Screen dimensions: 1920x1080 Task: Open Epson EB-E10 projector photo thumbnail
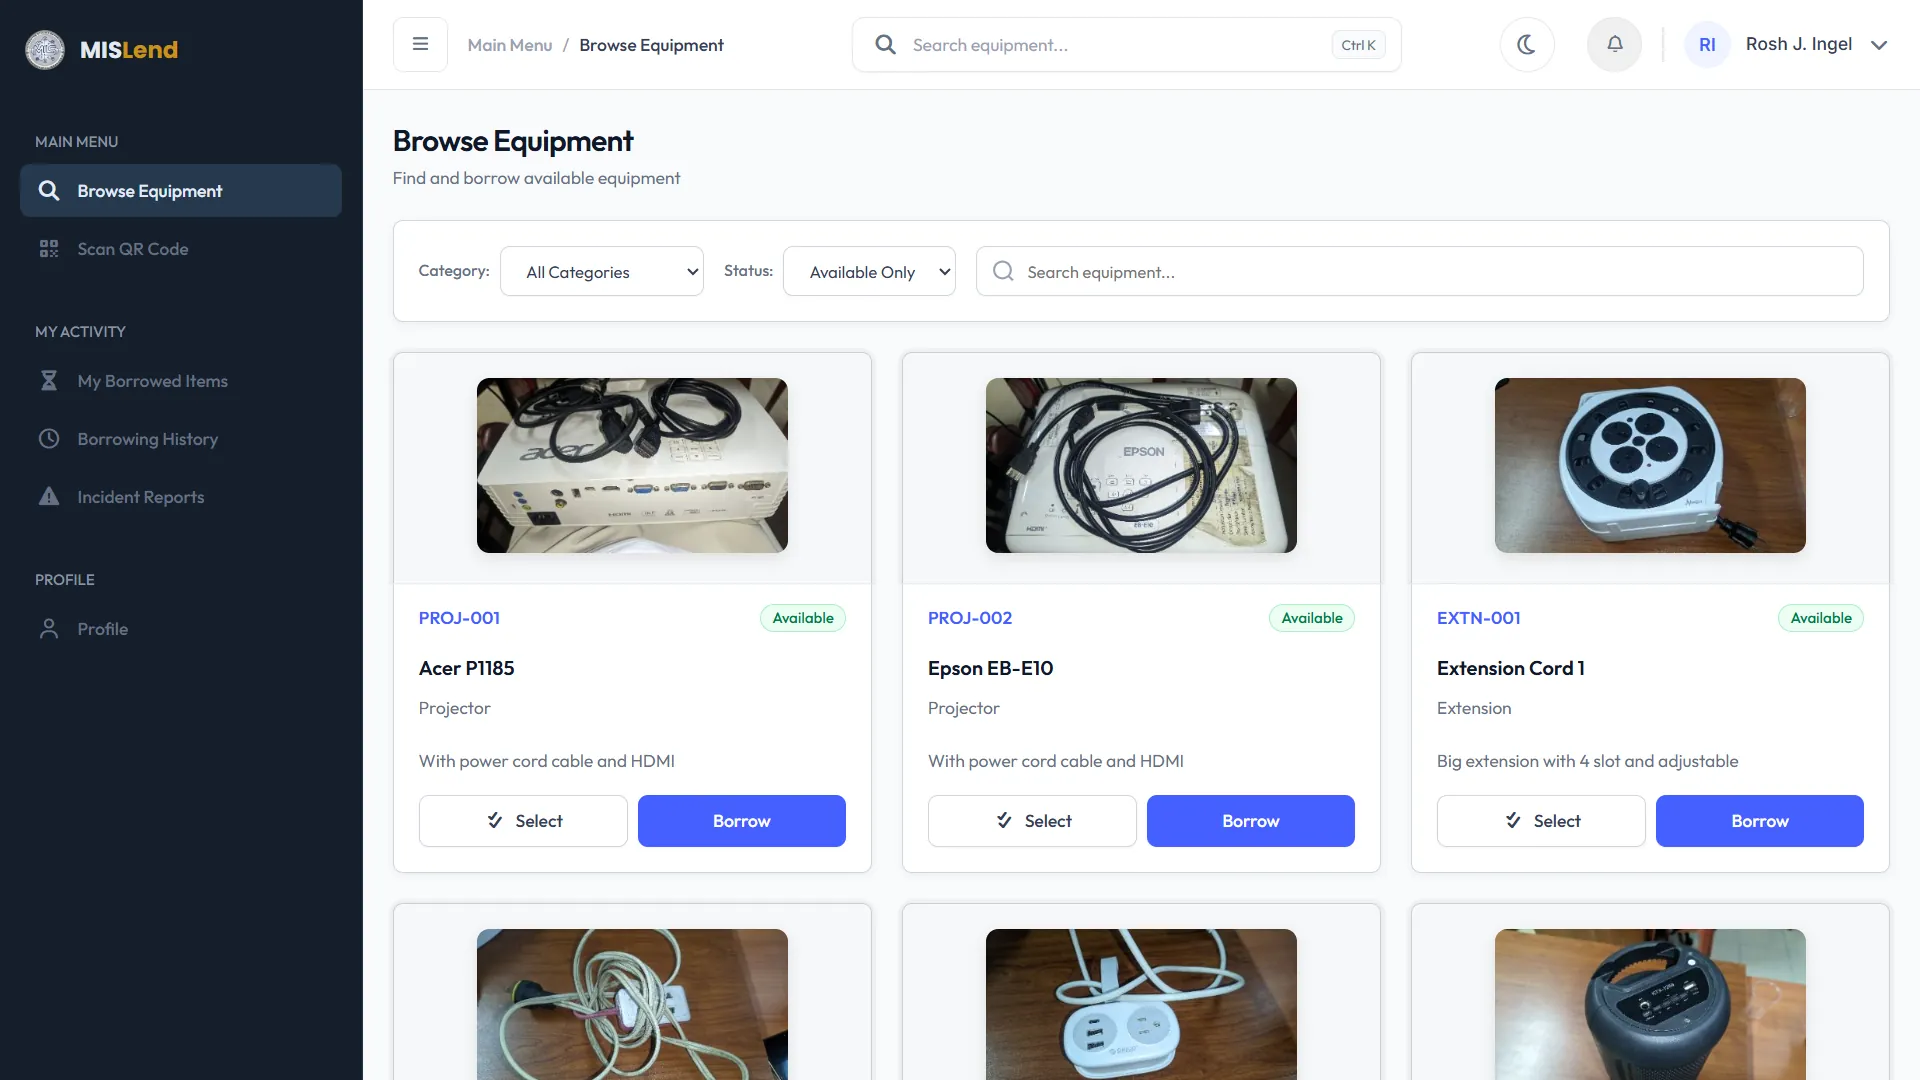(1141, 465)
